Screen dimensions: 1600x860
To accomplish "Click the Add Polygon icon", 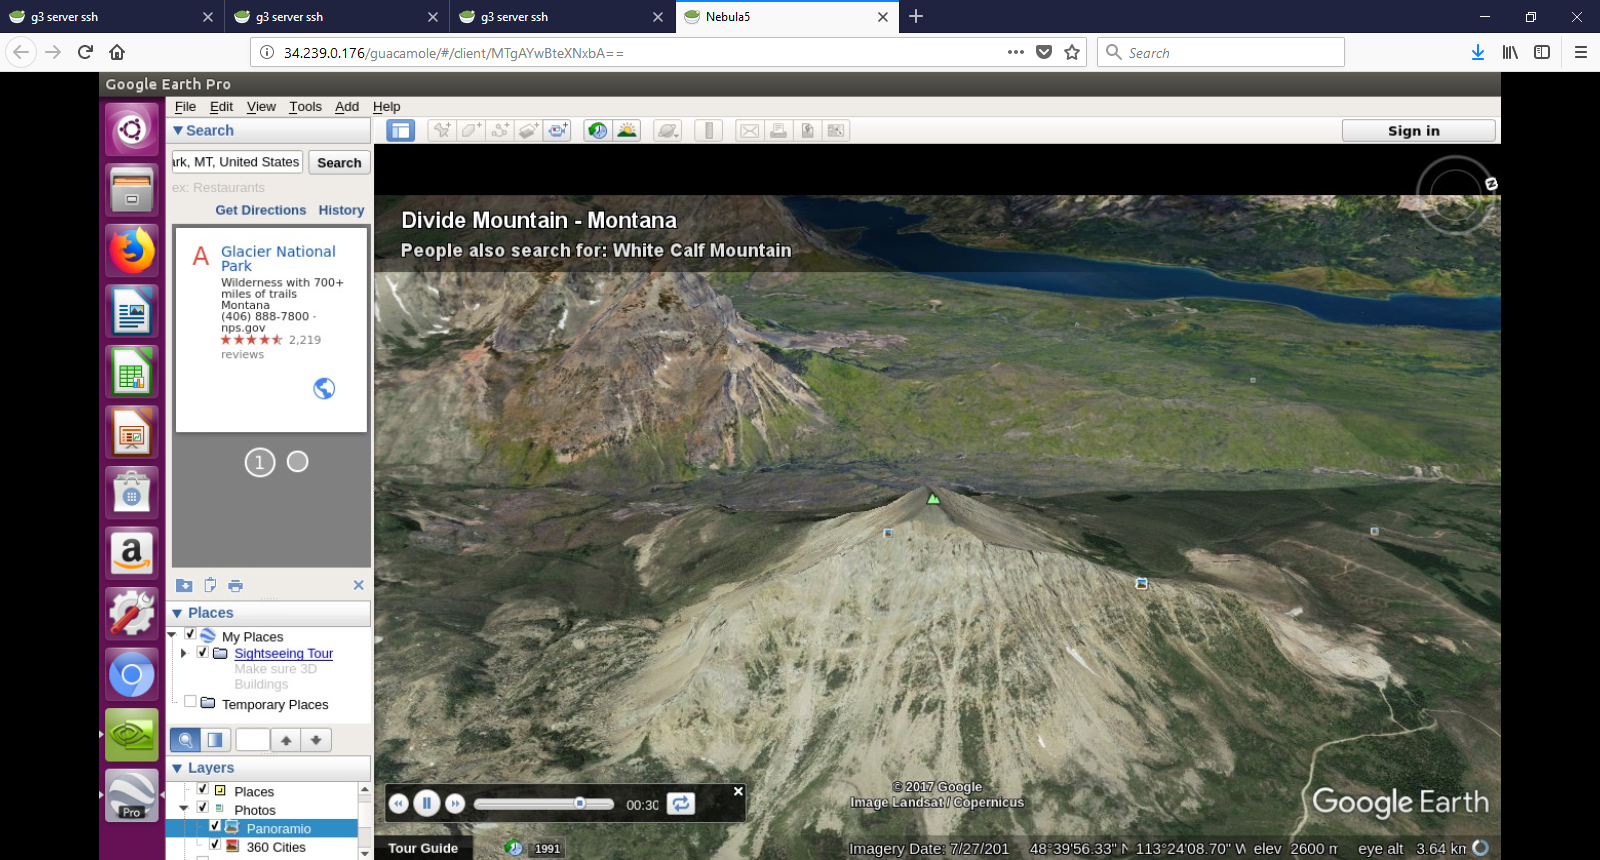I will [x=471, y=131].
